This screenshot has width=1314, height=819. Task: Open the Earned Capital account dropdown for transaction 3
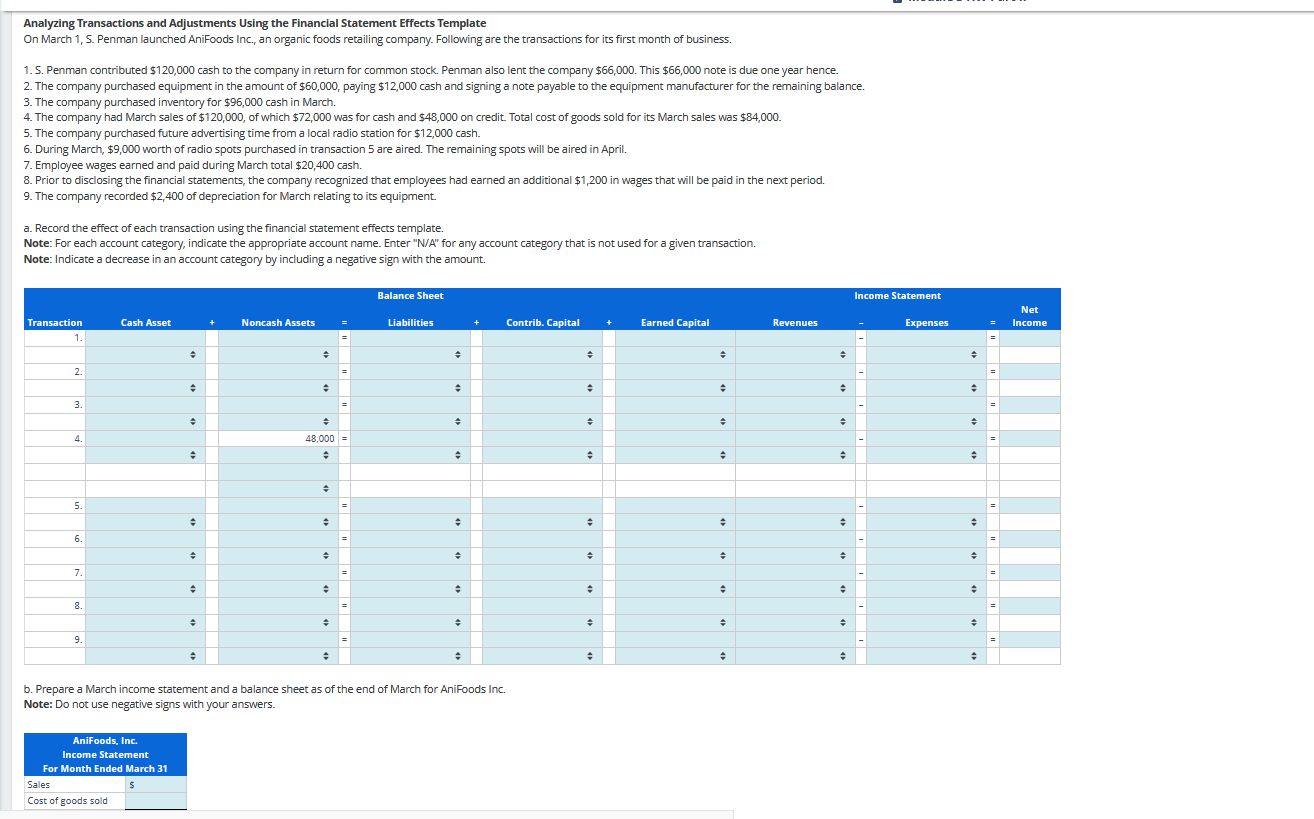point(724,421)
